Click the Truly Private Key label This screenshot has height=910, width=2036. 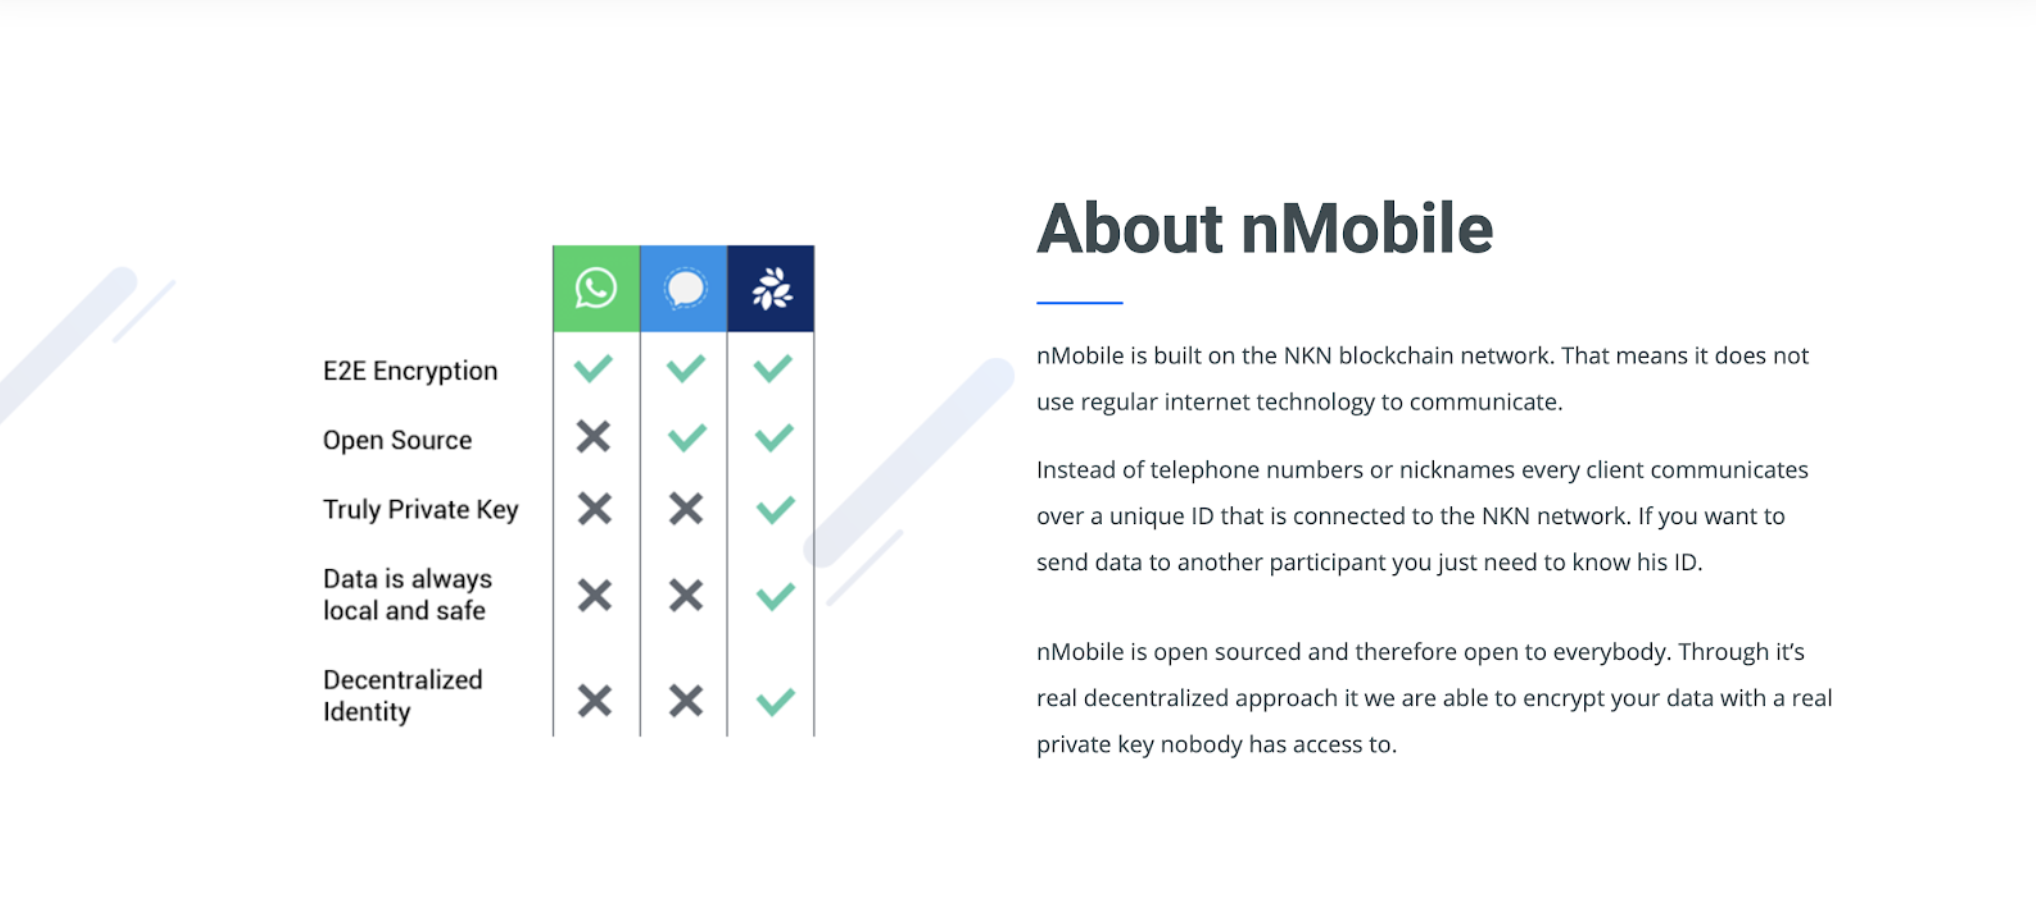[x=421, y=509]
